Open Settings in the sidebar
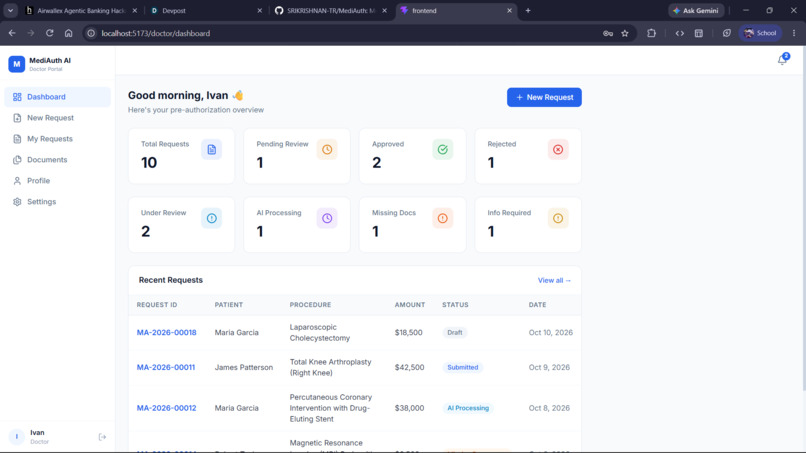The width and height of the screenshot is (806, 453). (x=58, y=202)
